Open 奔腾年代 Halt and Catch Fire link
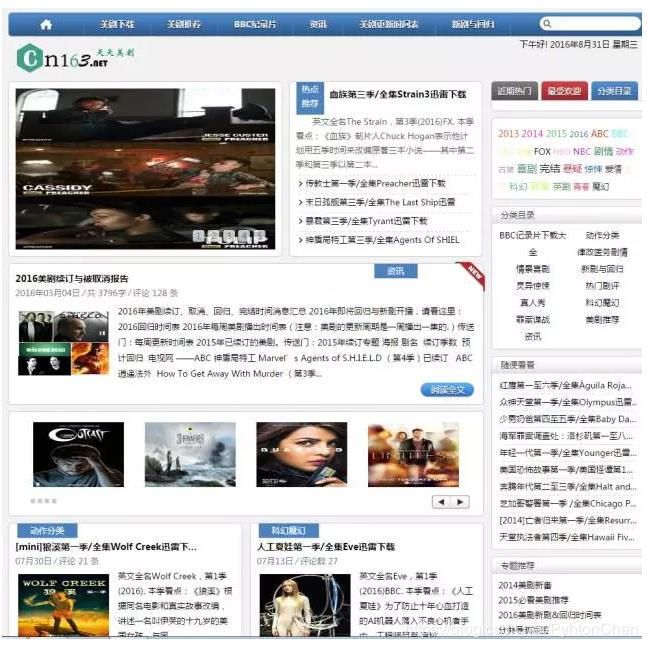 click(568, 487)
